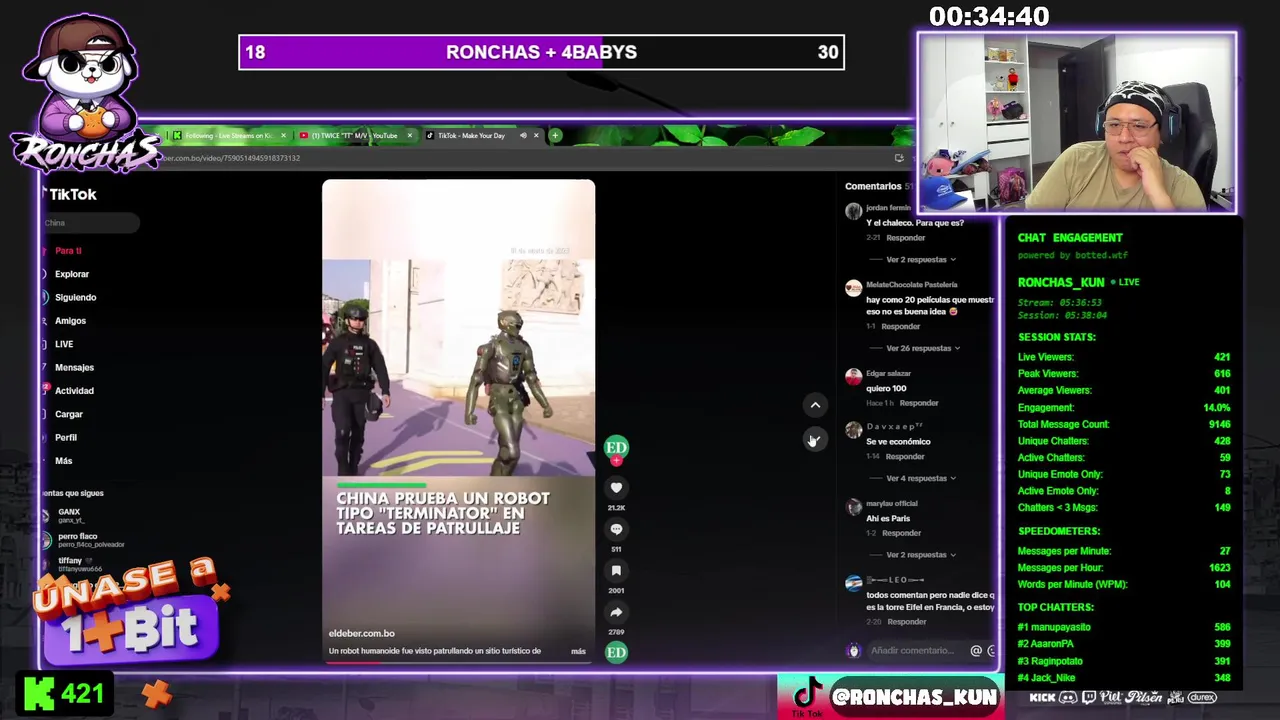Open 'Para ti' feed in sidebar
This screenshot has height=720, width=1280.
click(68, 251)
